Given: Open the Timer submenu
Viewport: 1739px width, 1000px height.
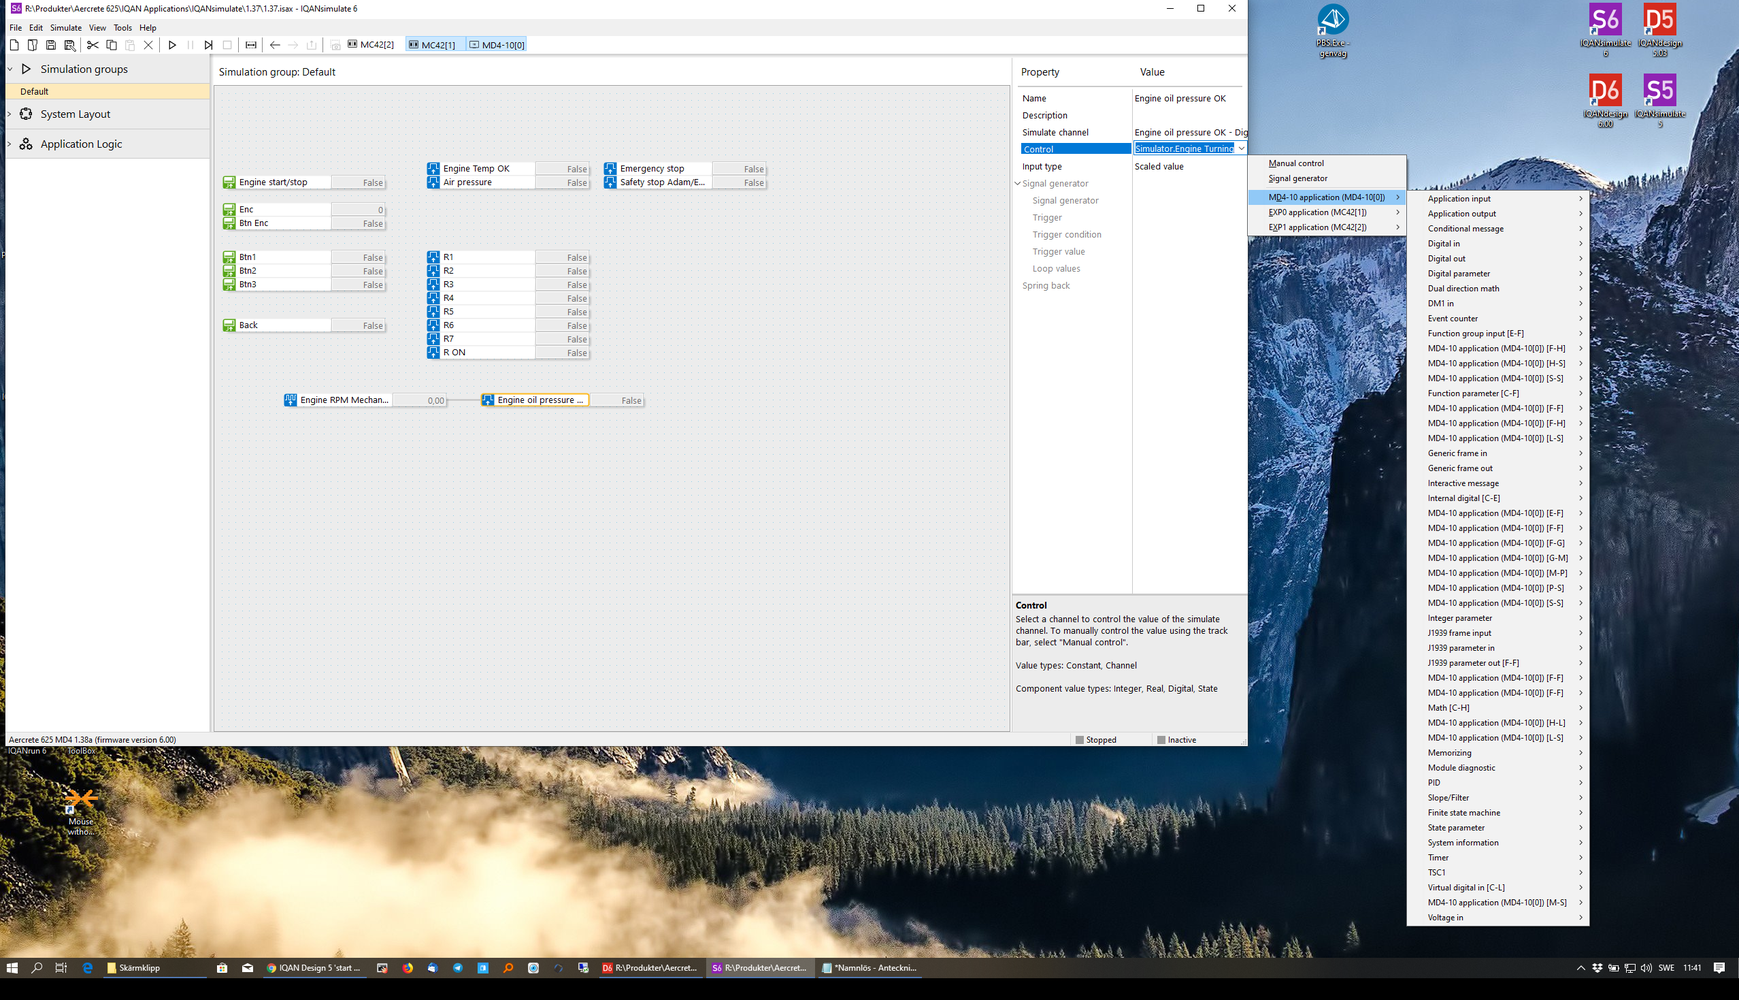Looking at the screenshot, I should (1498, 858).
